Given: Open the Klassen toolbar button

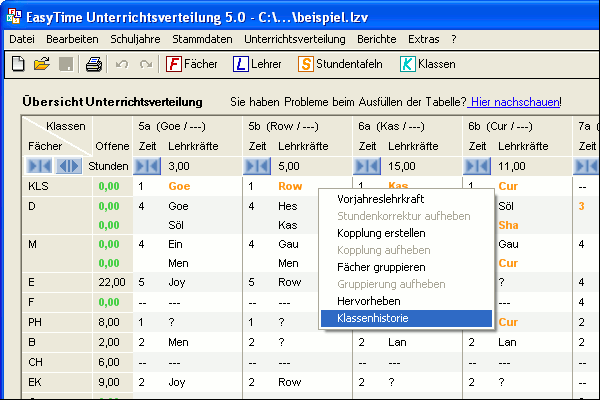Looking at the screenshot, I should point(427,64).
